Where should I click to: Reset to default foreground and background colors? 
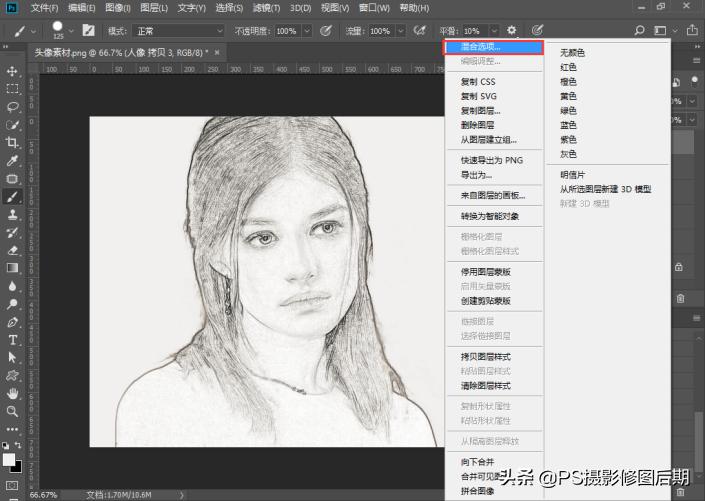point(5,445)
